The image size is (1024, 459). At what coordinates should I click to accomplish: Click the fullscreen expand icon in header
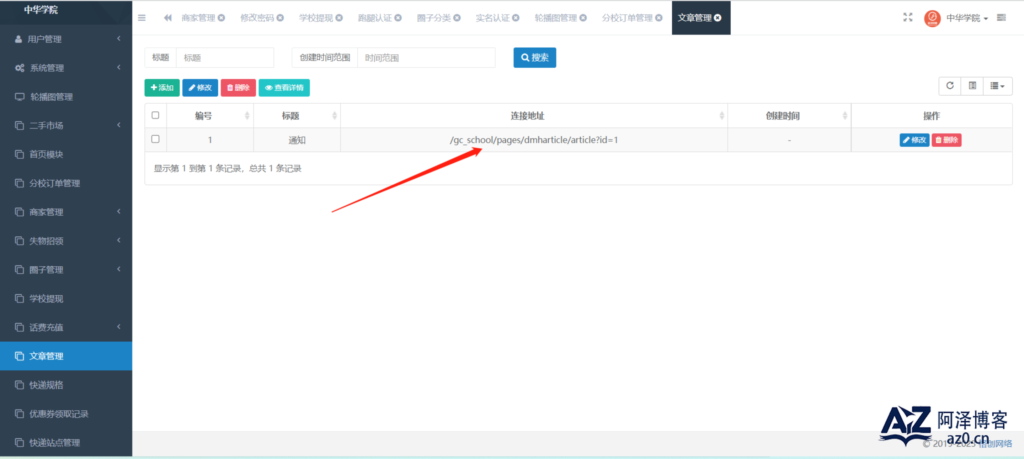(907, 18)
